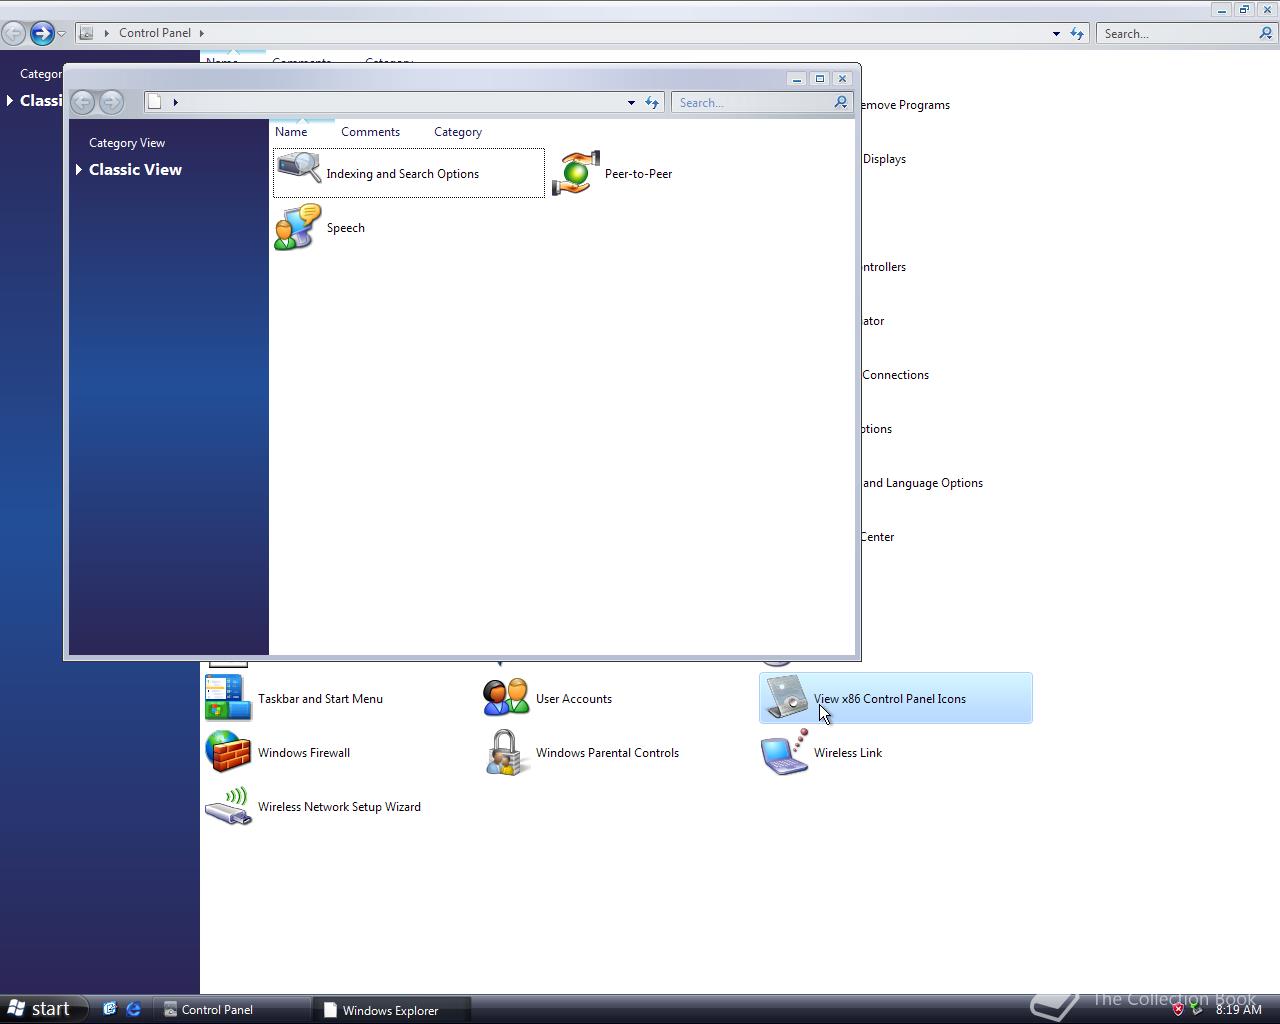The height and width of the screenshot is (1024, 1280).
Task: Click the first quick launch icon beside start
Action: pyautogui.click(x=109, y=1009)
